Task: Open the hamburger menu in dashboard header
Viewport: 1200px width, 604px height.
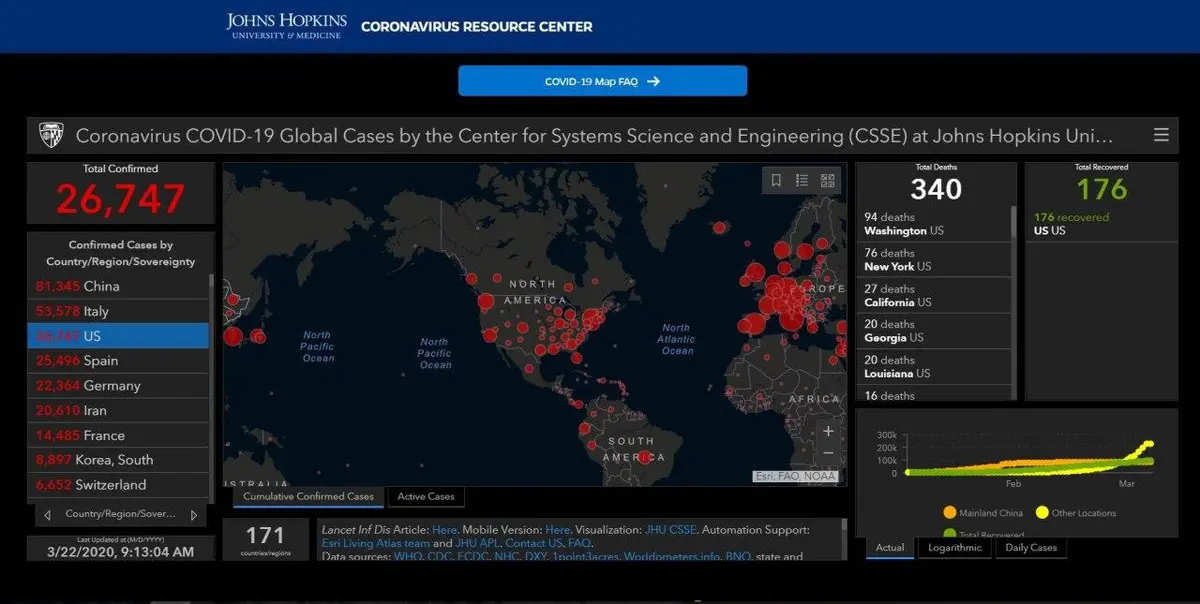Action: pos(1161,135)
